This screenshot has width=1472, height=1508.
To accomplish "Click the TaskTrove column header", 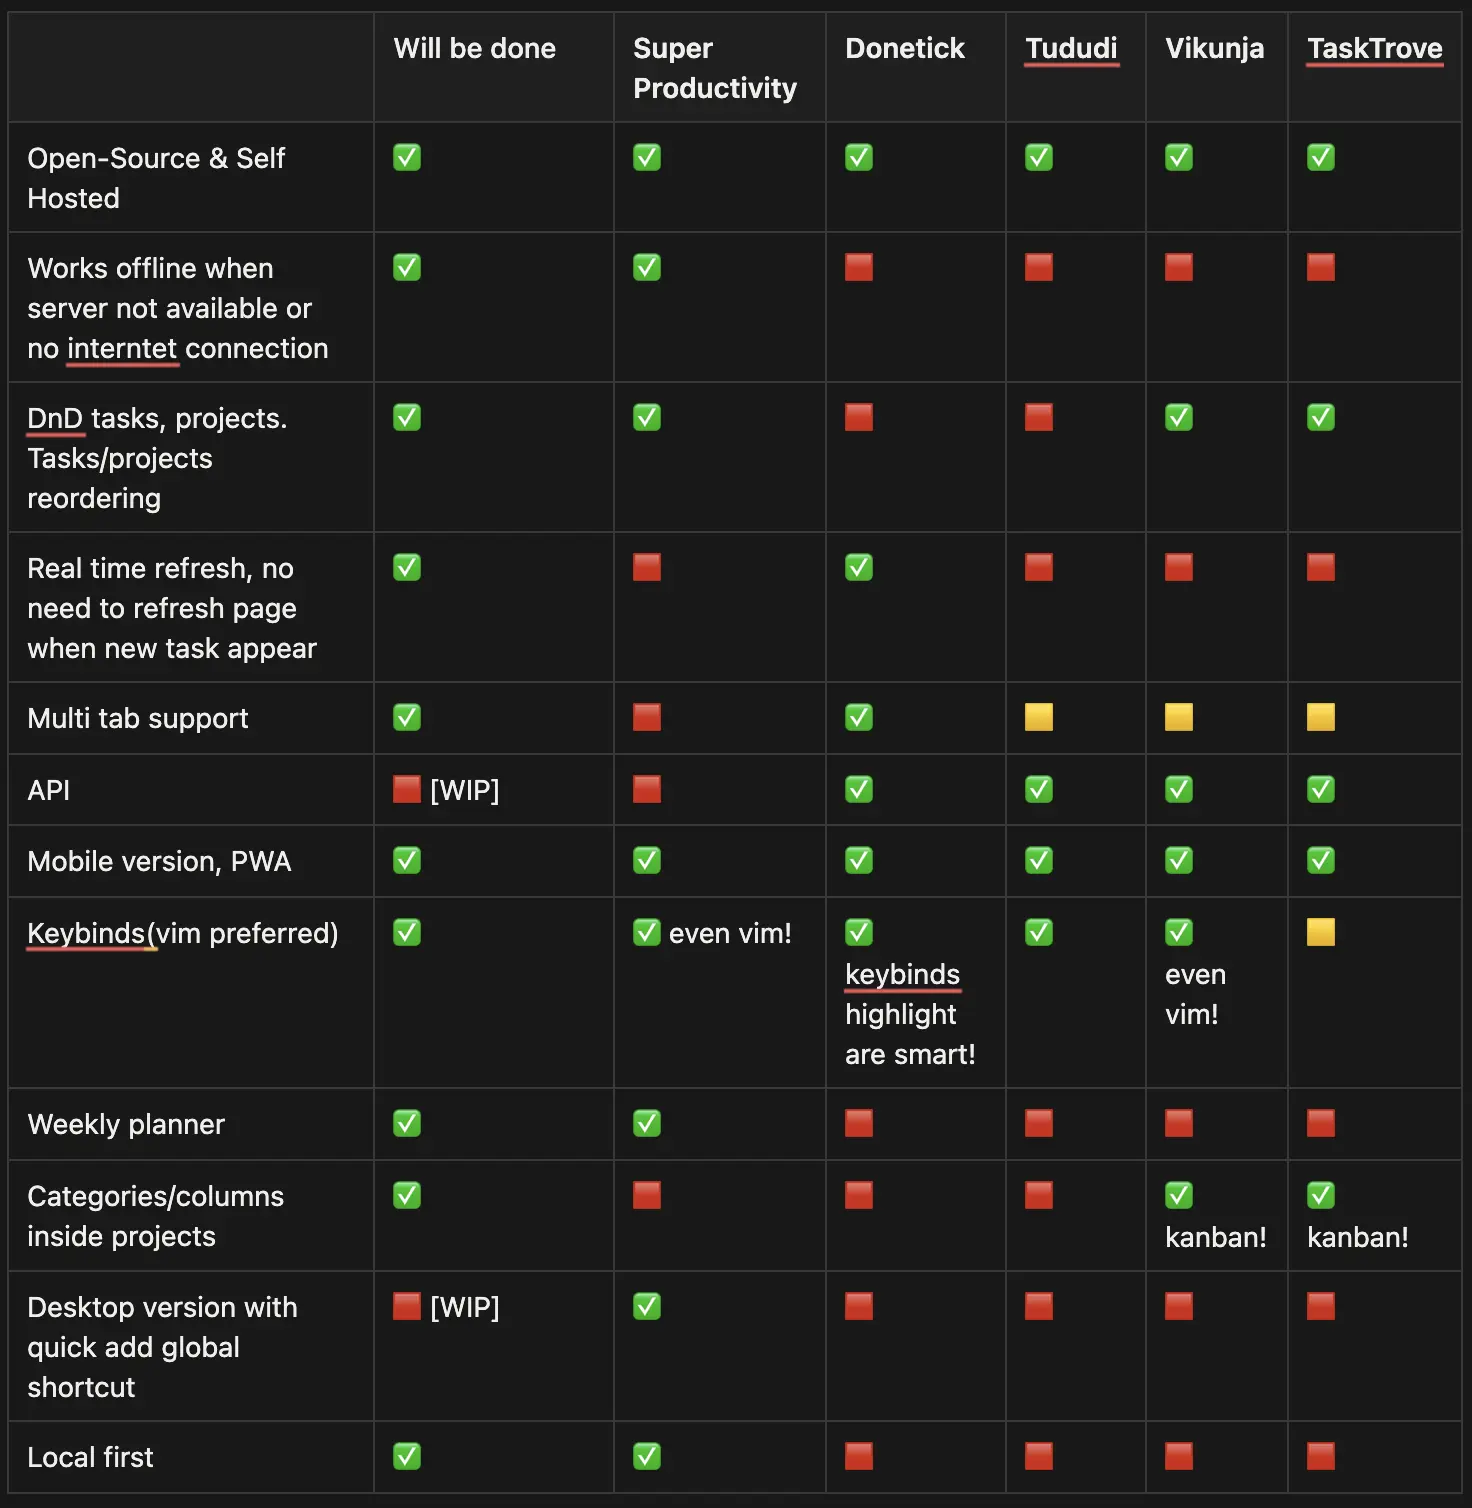I will click(1374, 48).
